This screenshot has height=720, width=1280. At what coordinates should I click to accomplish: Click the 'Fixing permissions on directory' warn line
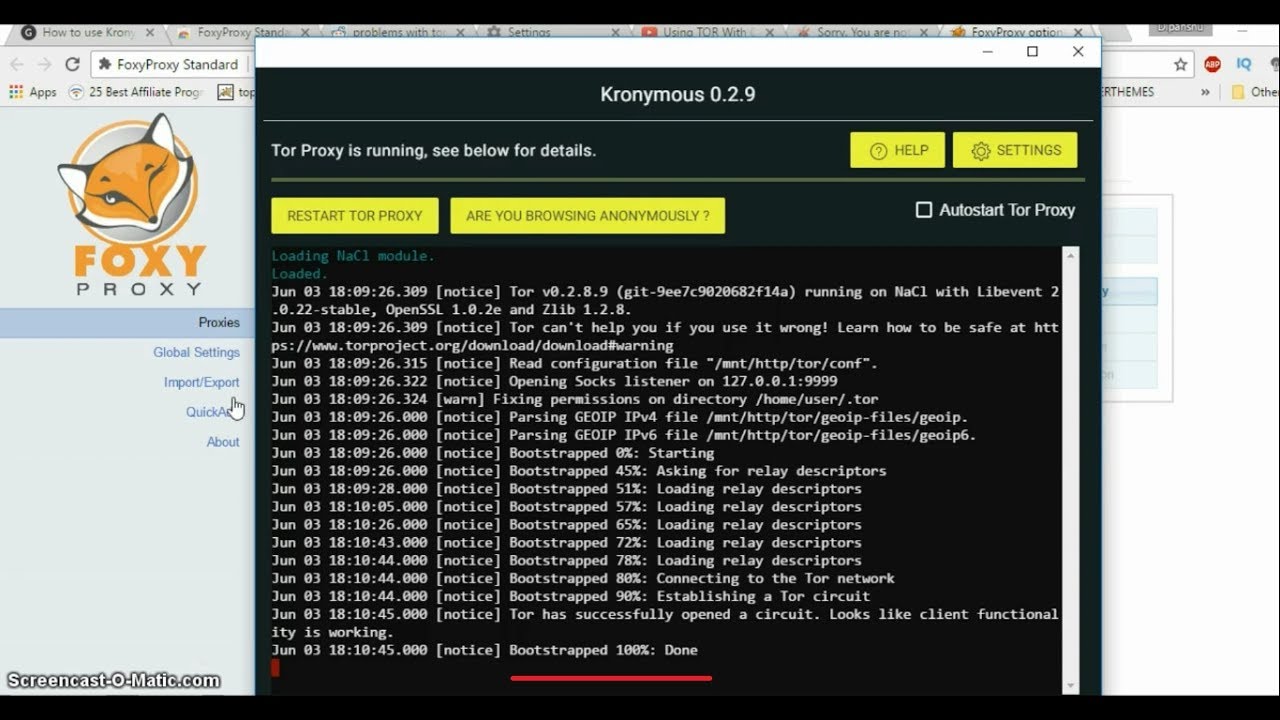[x=575, y=399]
